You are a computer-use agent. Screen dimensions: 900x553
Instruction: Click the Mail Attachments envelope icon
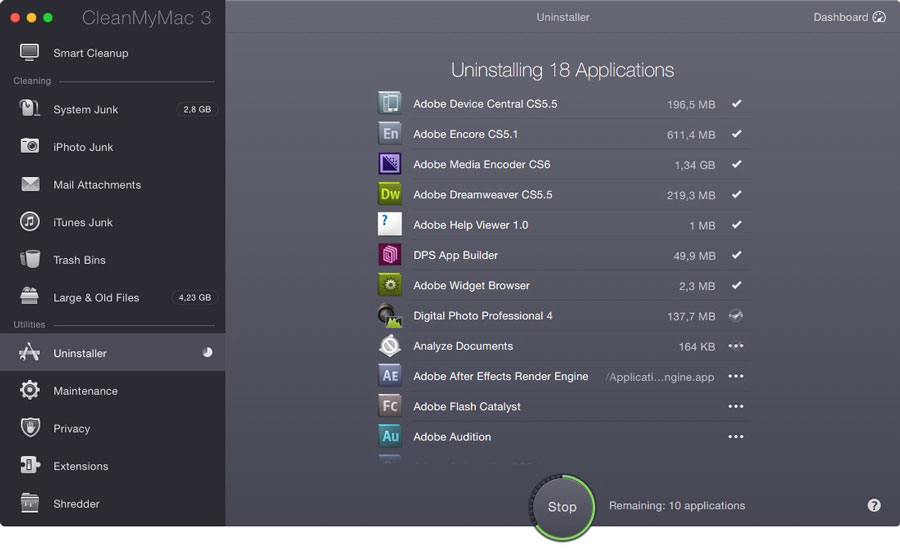tap(30, 184)
